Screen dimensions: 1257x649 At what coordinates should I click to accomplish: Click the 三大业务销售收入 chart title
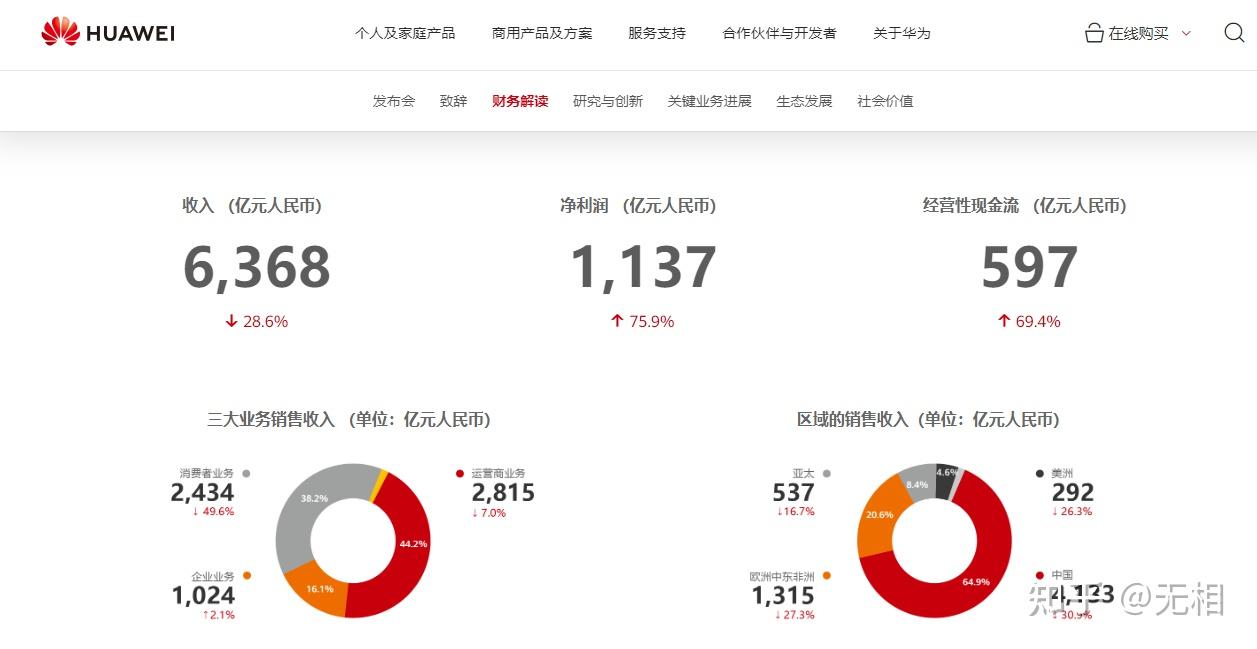[349, 419]
